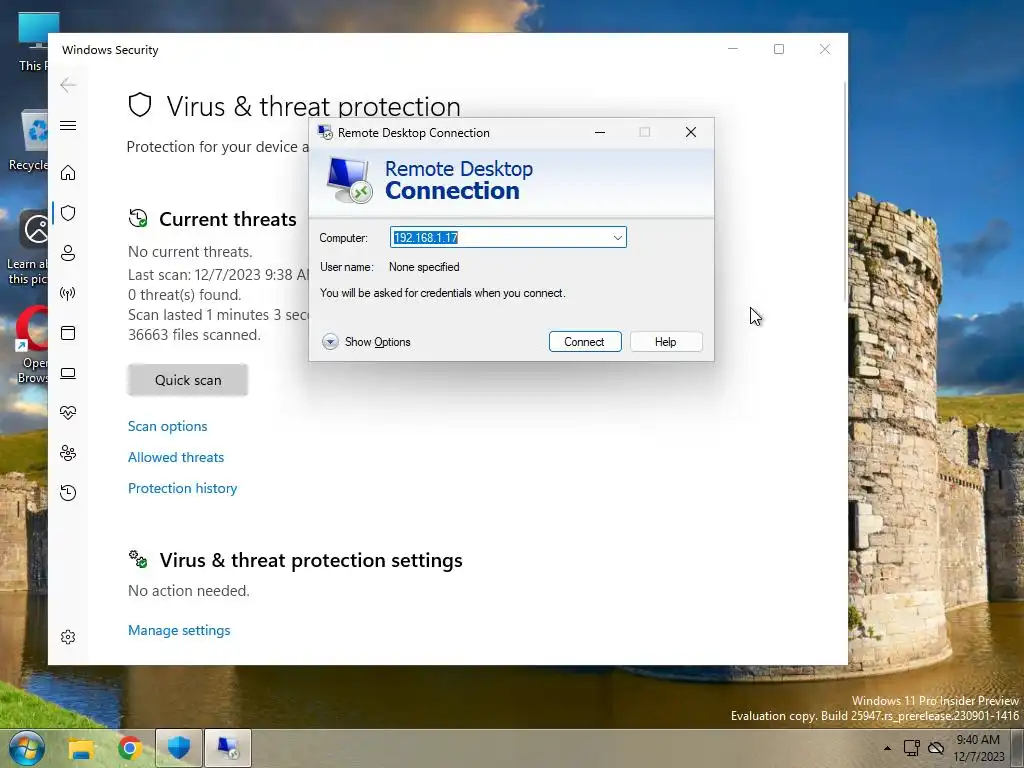Click the network status tray icon
This screenshot has width=1024, height=768.
912,748
